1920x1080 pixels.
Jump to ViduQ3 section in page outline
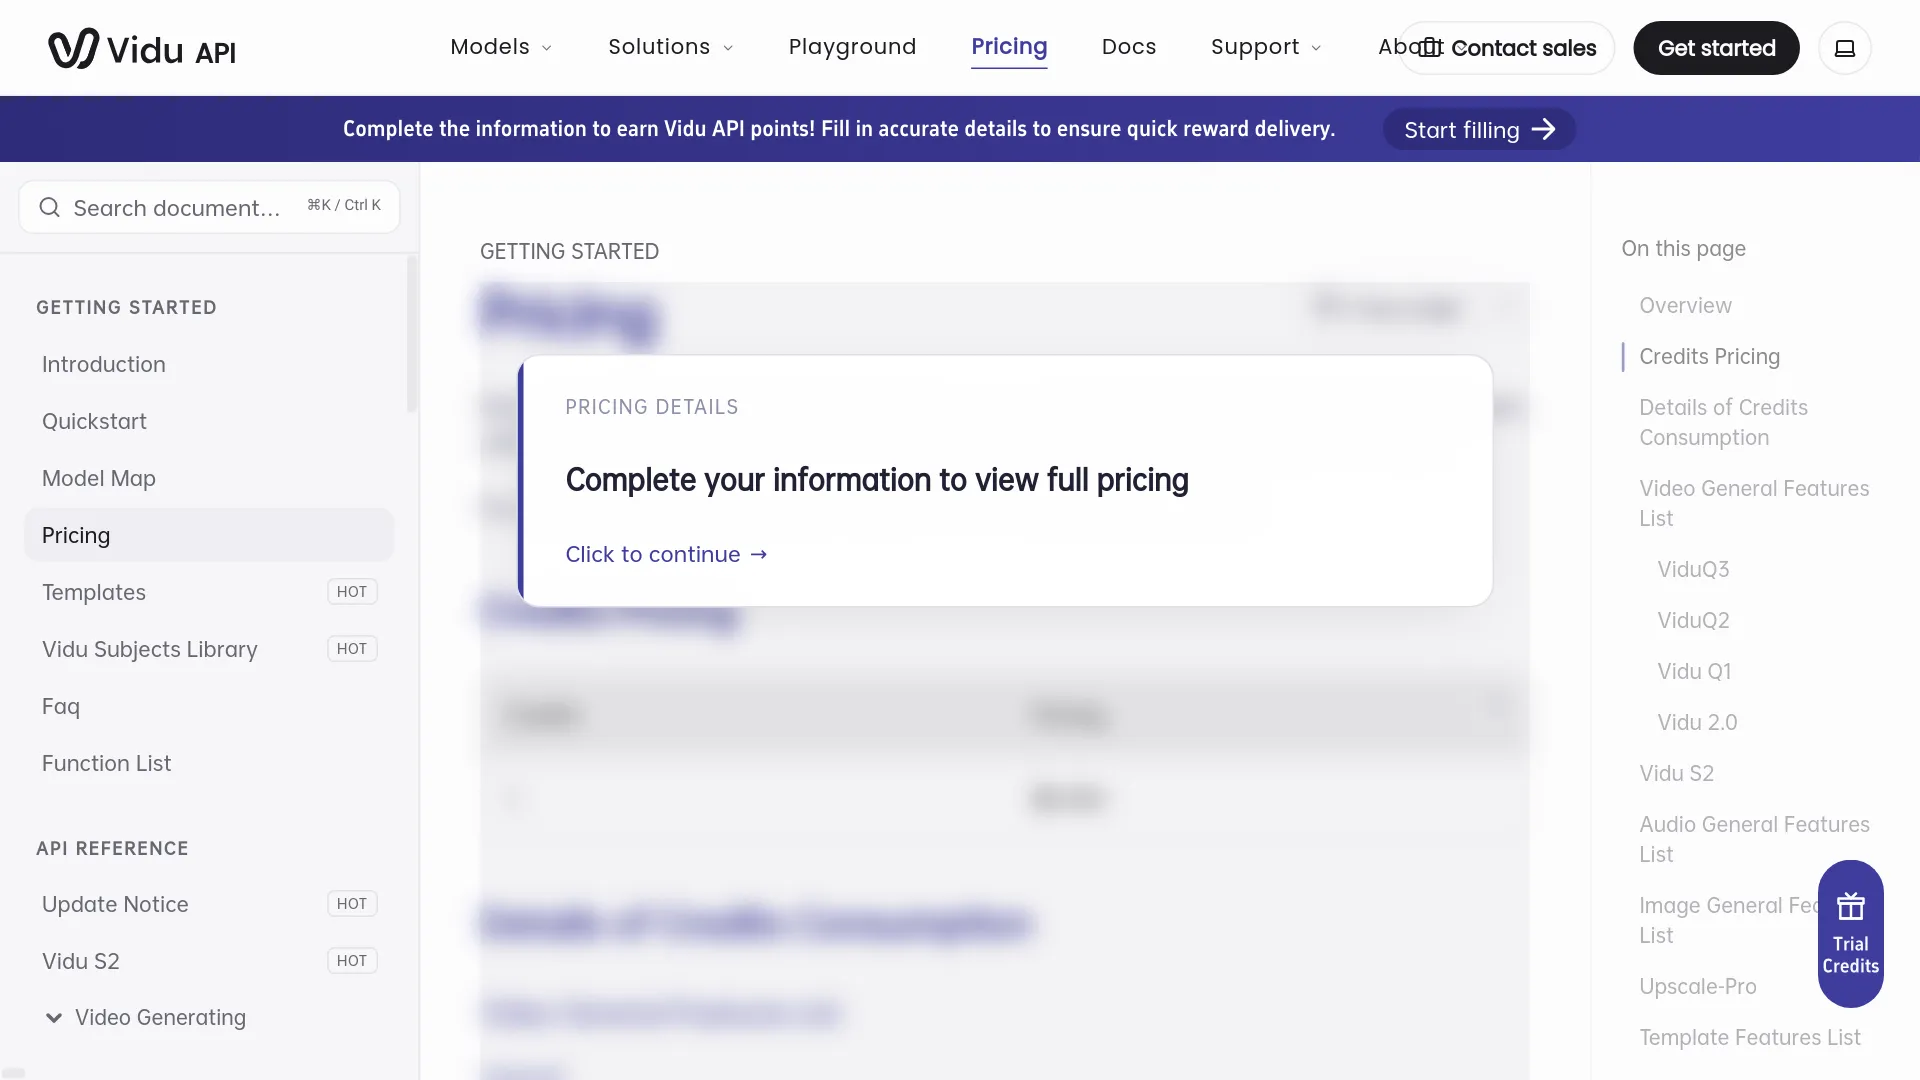[1693, 570]
